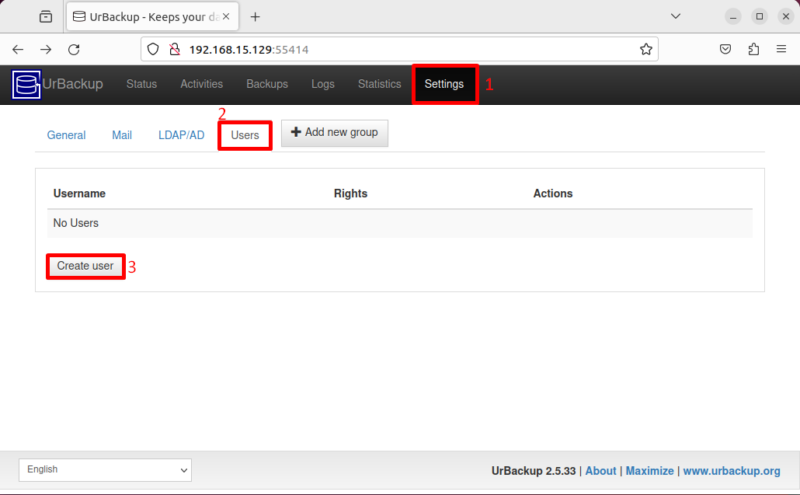Select the UrBackup browser tab

point(153,17)
